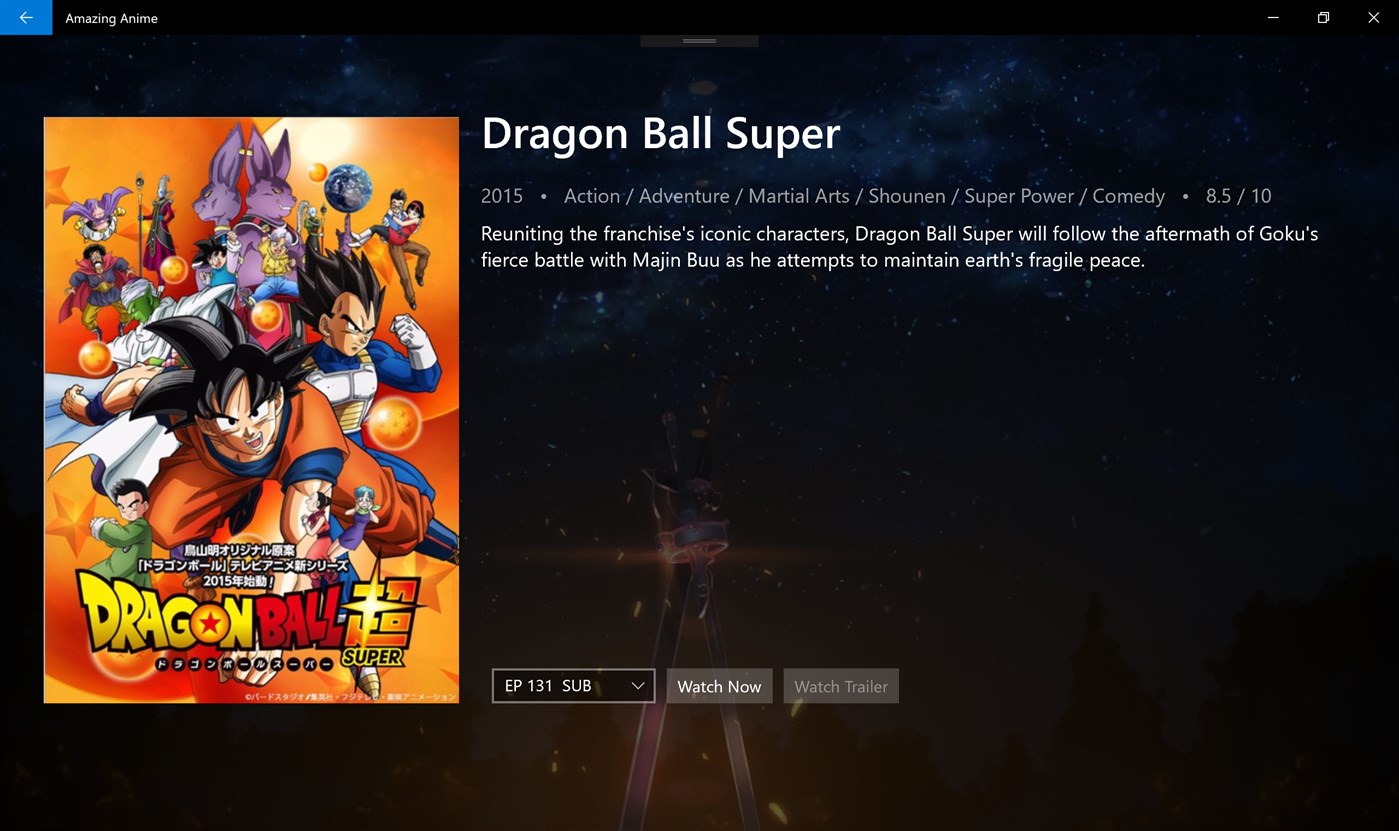Click the Watch Trailer button

[x=841, y=686]
